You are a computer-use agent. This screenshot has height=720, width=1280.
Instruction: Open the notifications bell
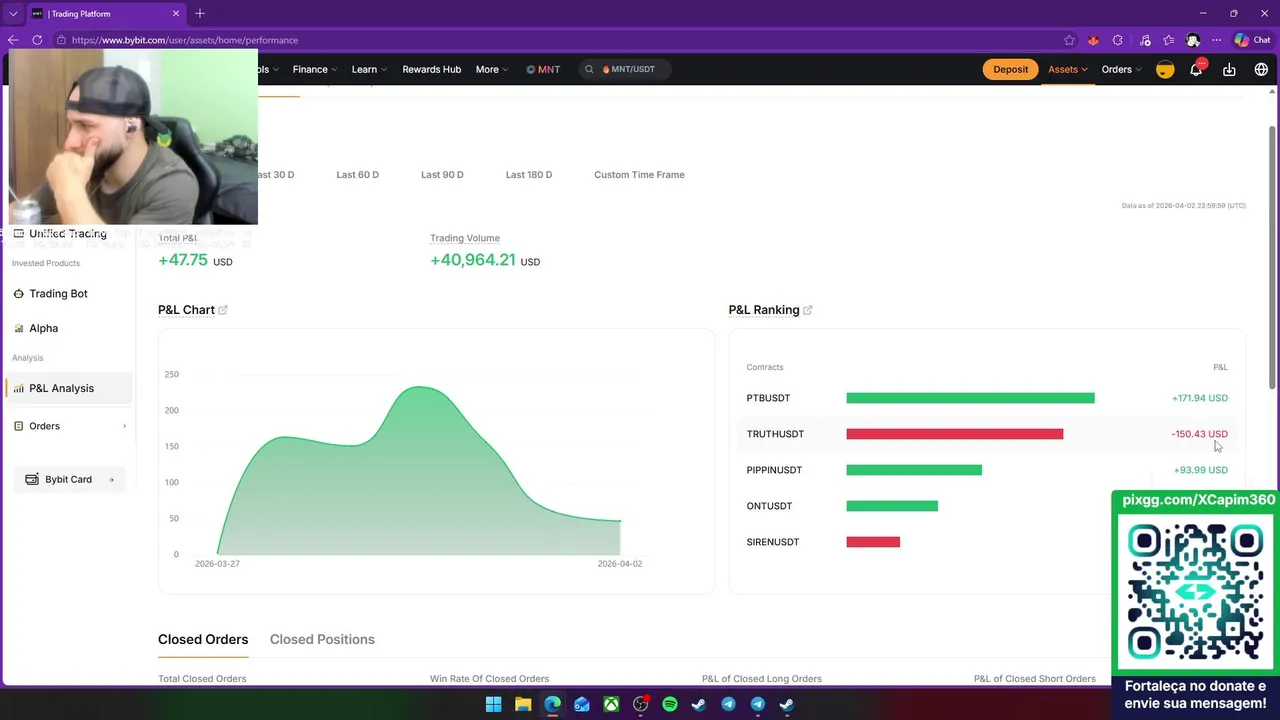click(x=1196, y=69)
